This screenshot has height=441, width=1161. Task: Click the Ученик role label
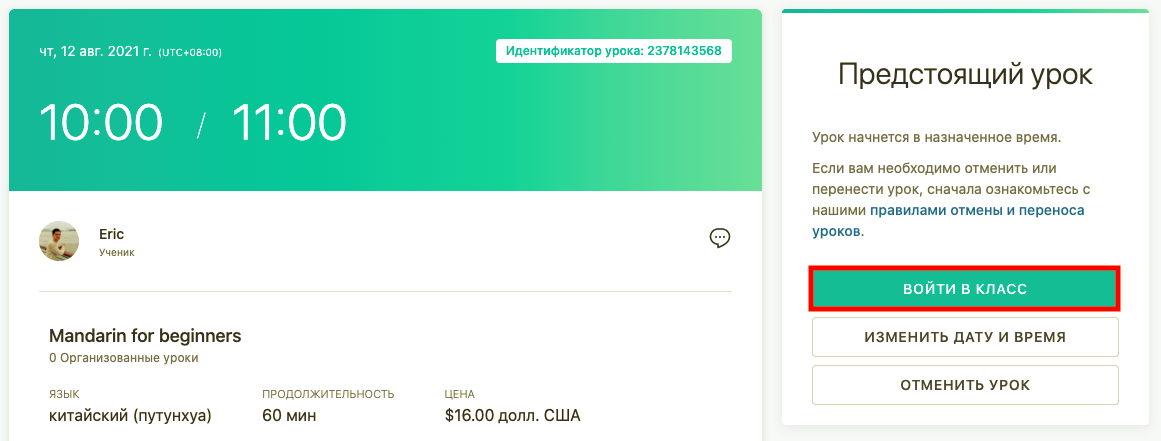117,252
